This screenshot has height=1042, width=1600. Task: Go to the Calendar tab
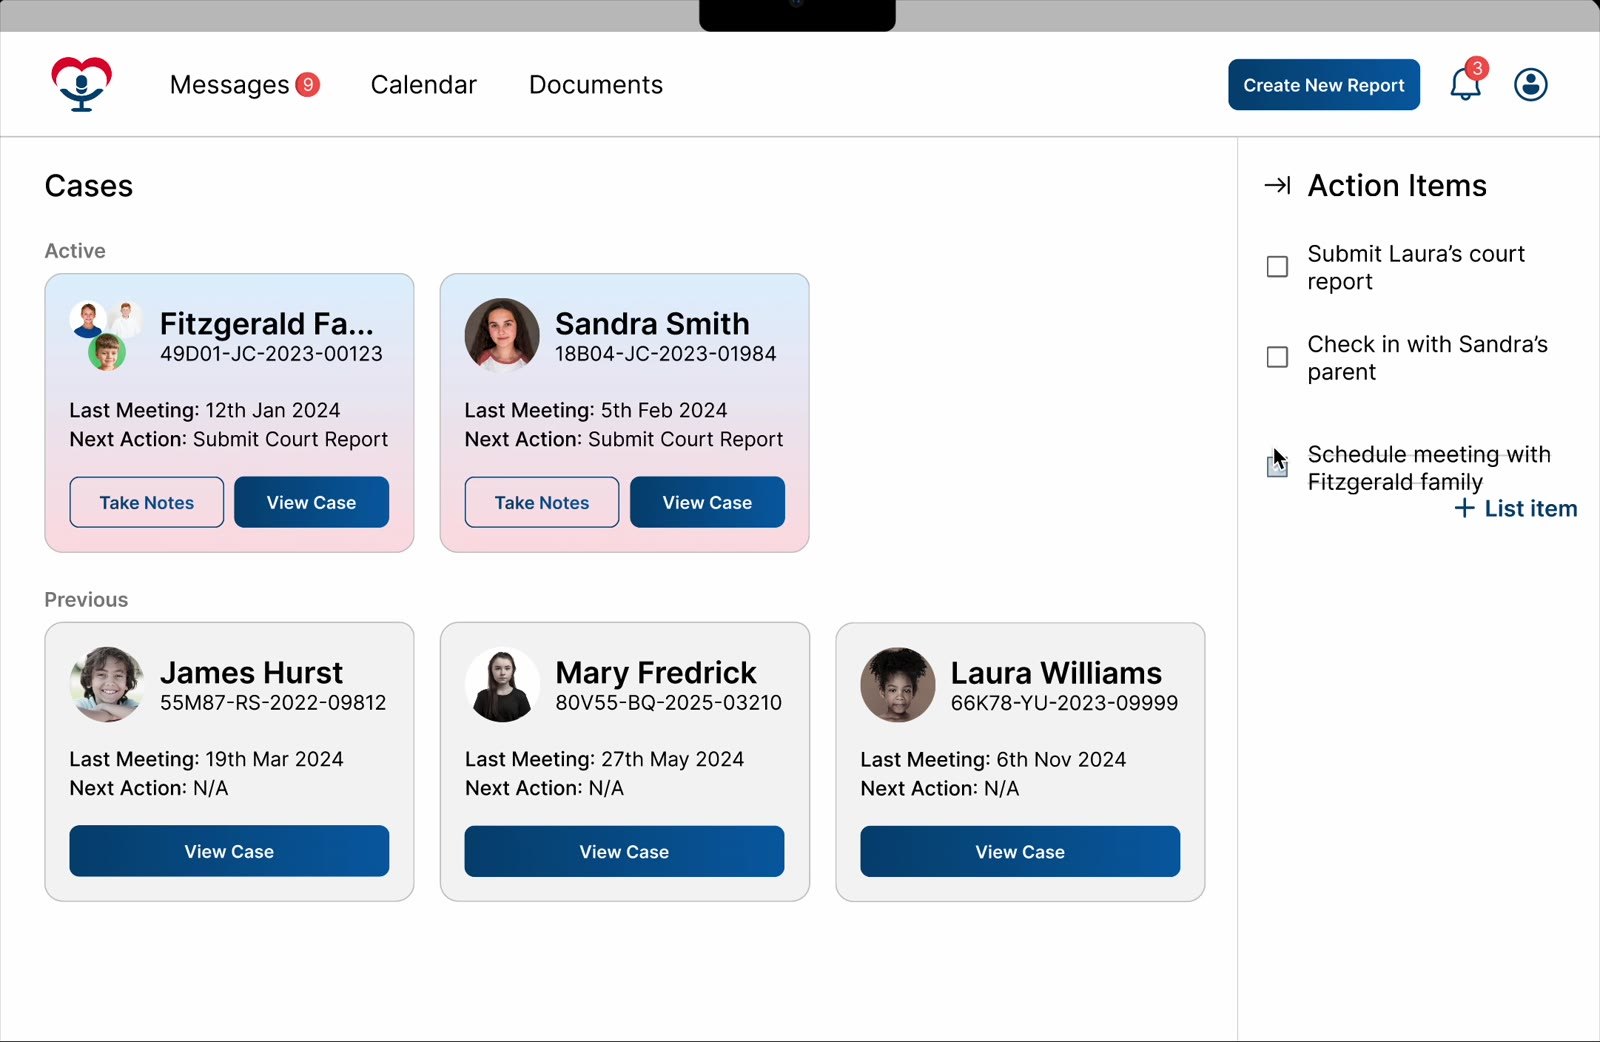[x=424, y=85]
